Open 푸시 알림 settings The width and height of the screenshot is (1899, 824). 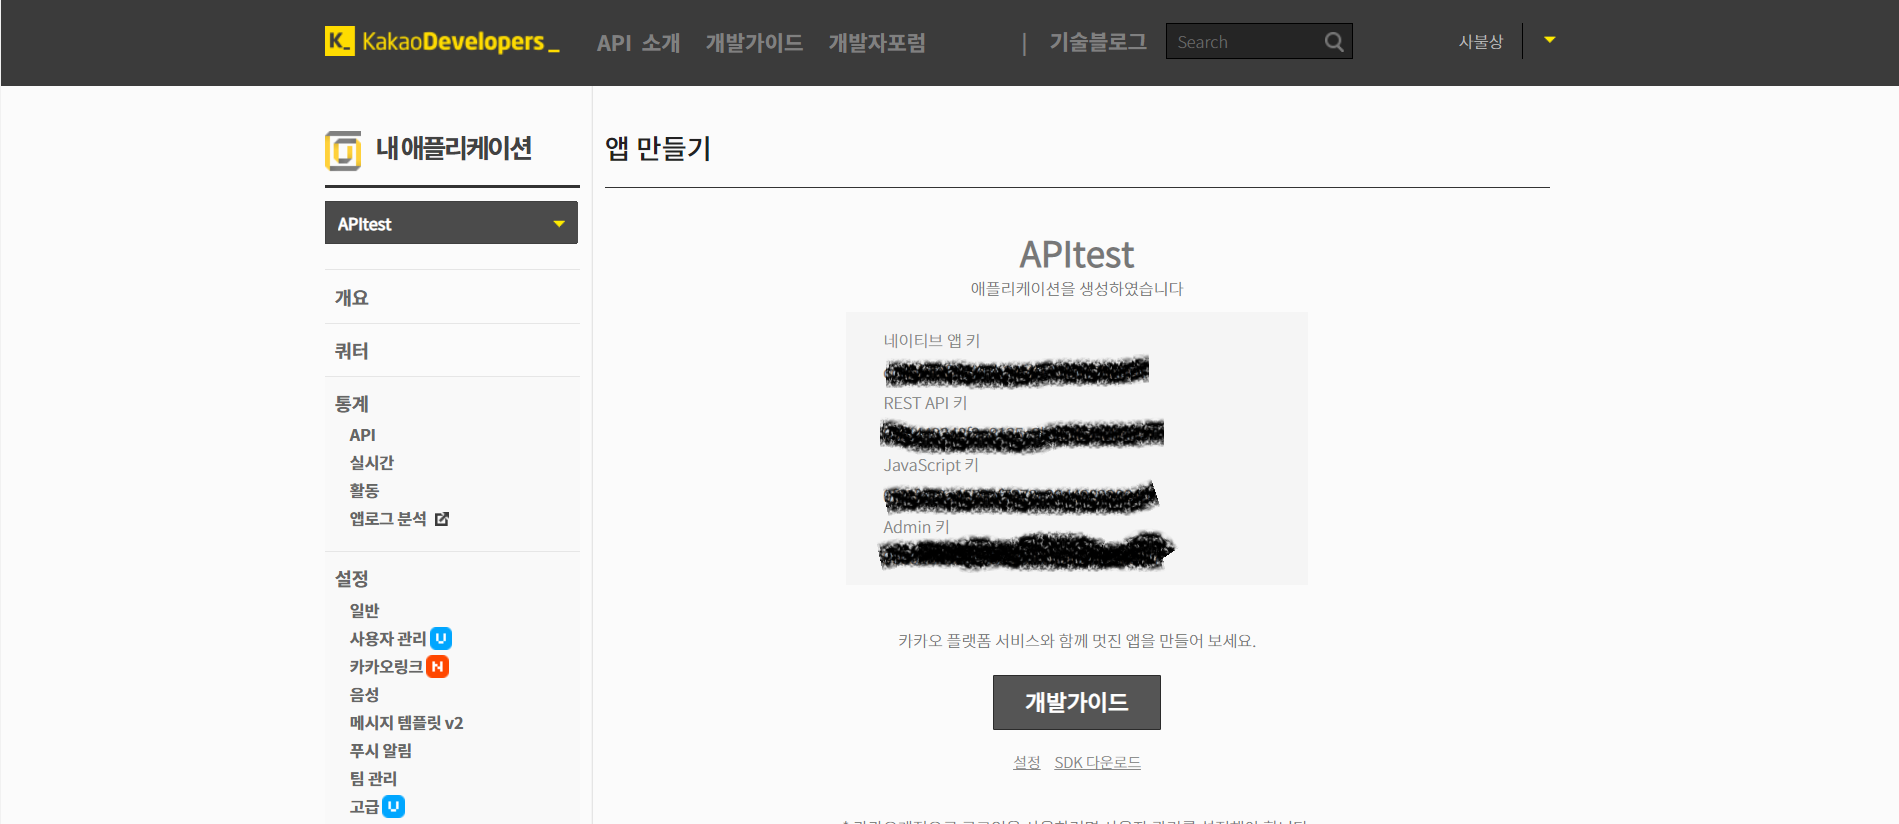(380, 751)
